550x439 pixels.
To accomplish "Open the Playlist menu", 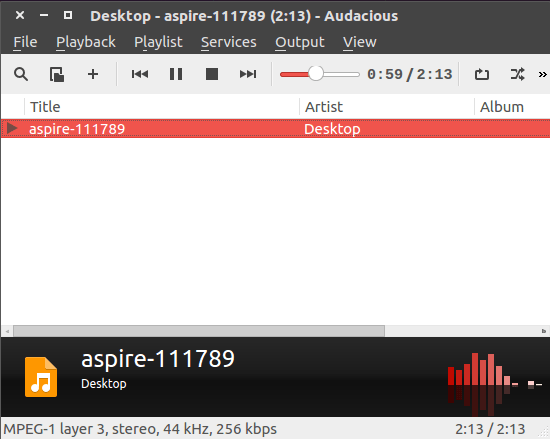I will 158,42.
